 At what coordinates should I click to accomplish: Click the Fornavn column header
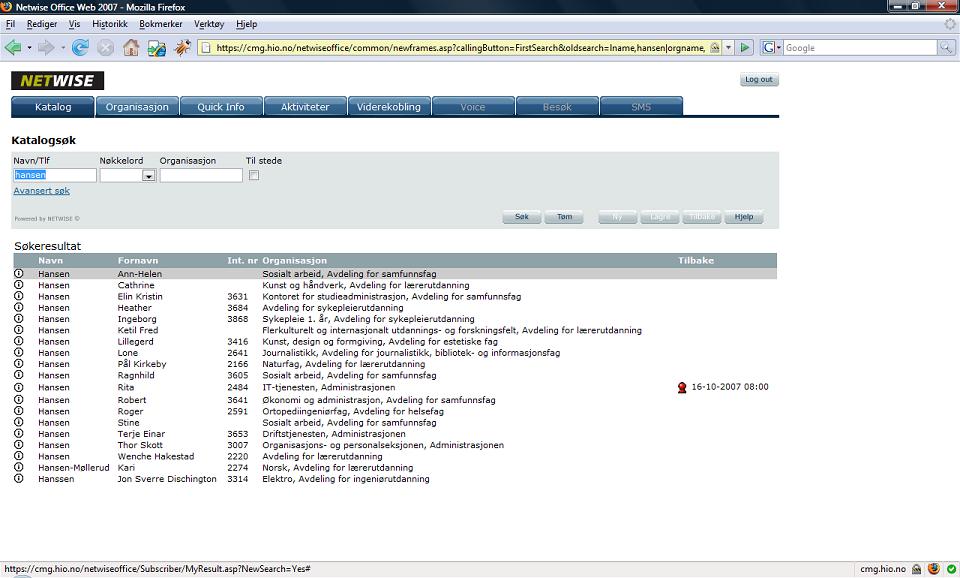pyautogui.click(x=138, y=260)
